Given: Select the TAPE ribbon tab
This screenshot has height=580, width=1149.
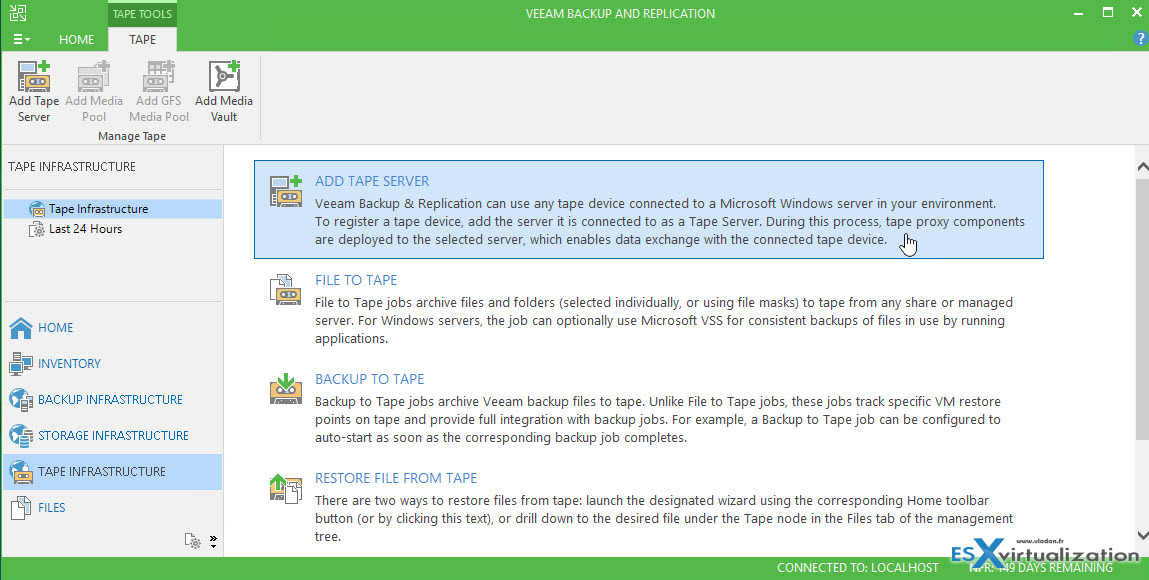Looking at the screenshot, I should [x=142, y=40].
